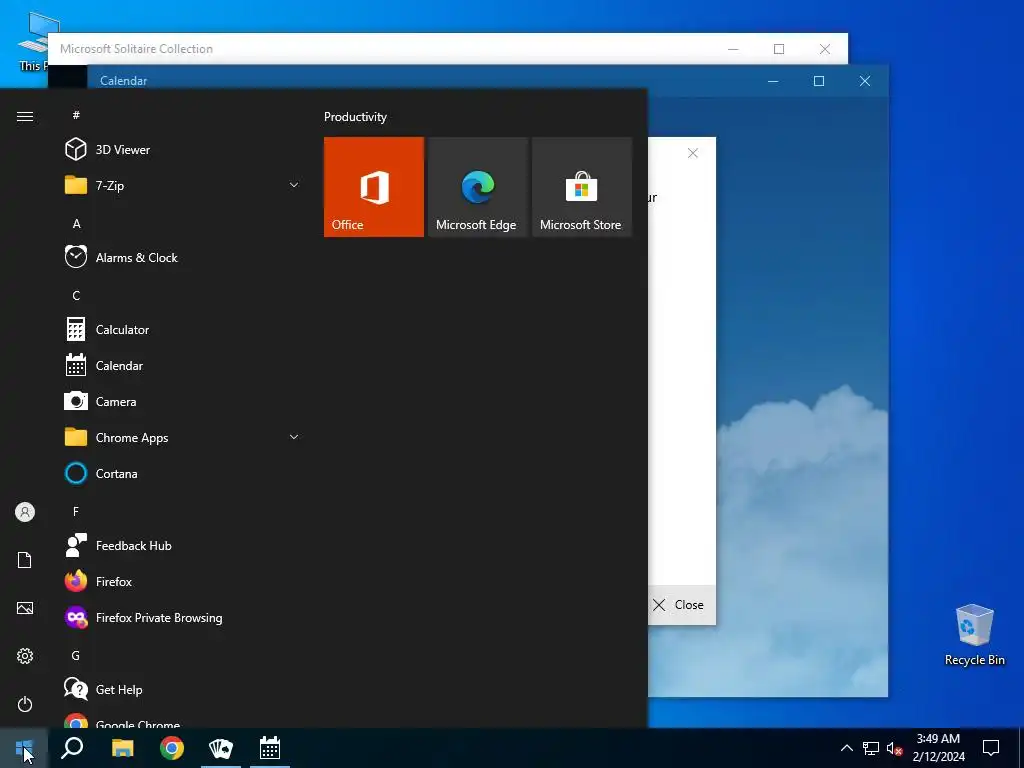Image resolution: width=1024 pixels, height=768 pixels.
Task: Dismiss the Calendar dialog with X
Action: [693, 153]
